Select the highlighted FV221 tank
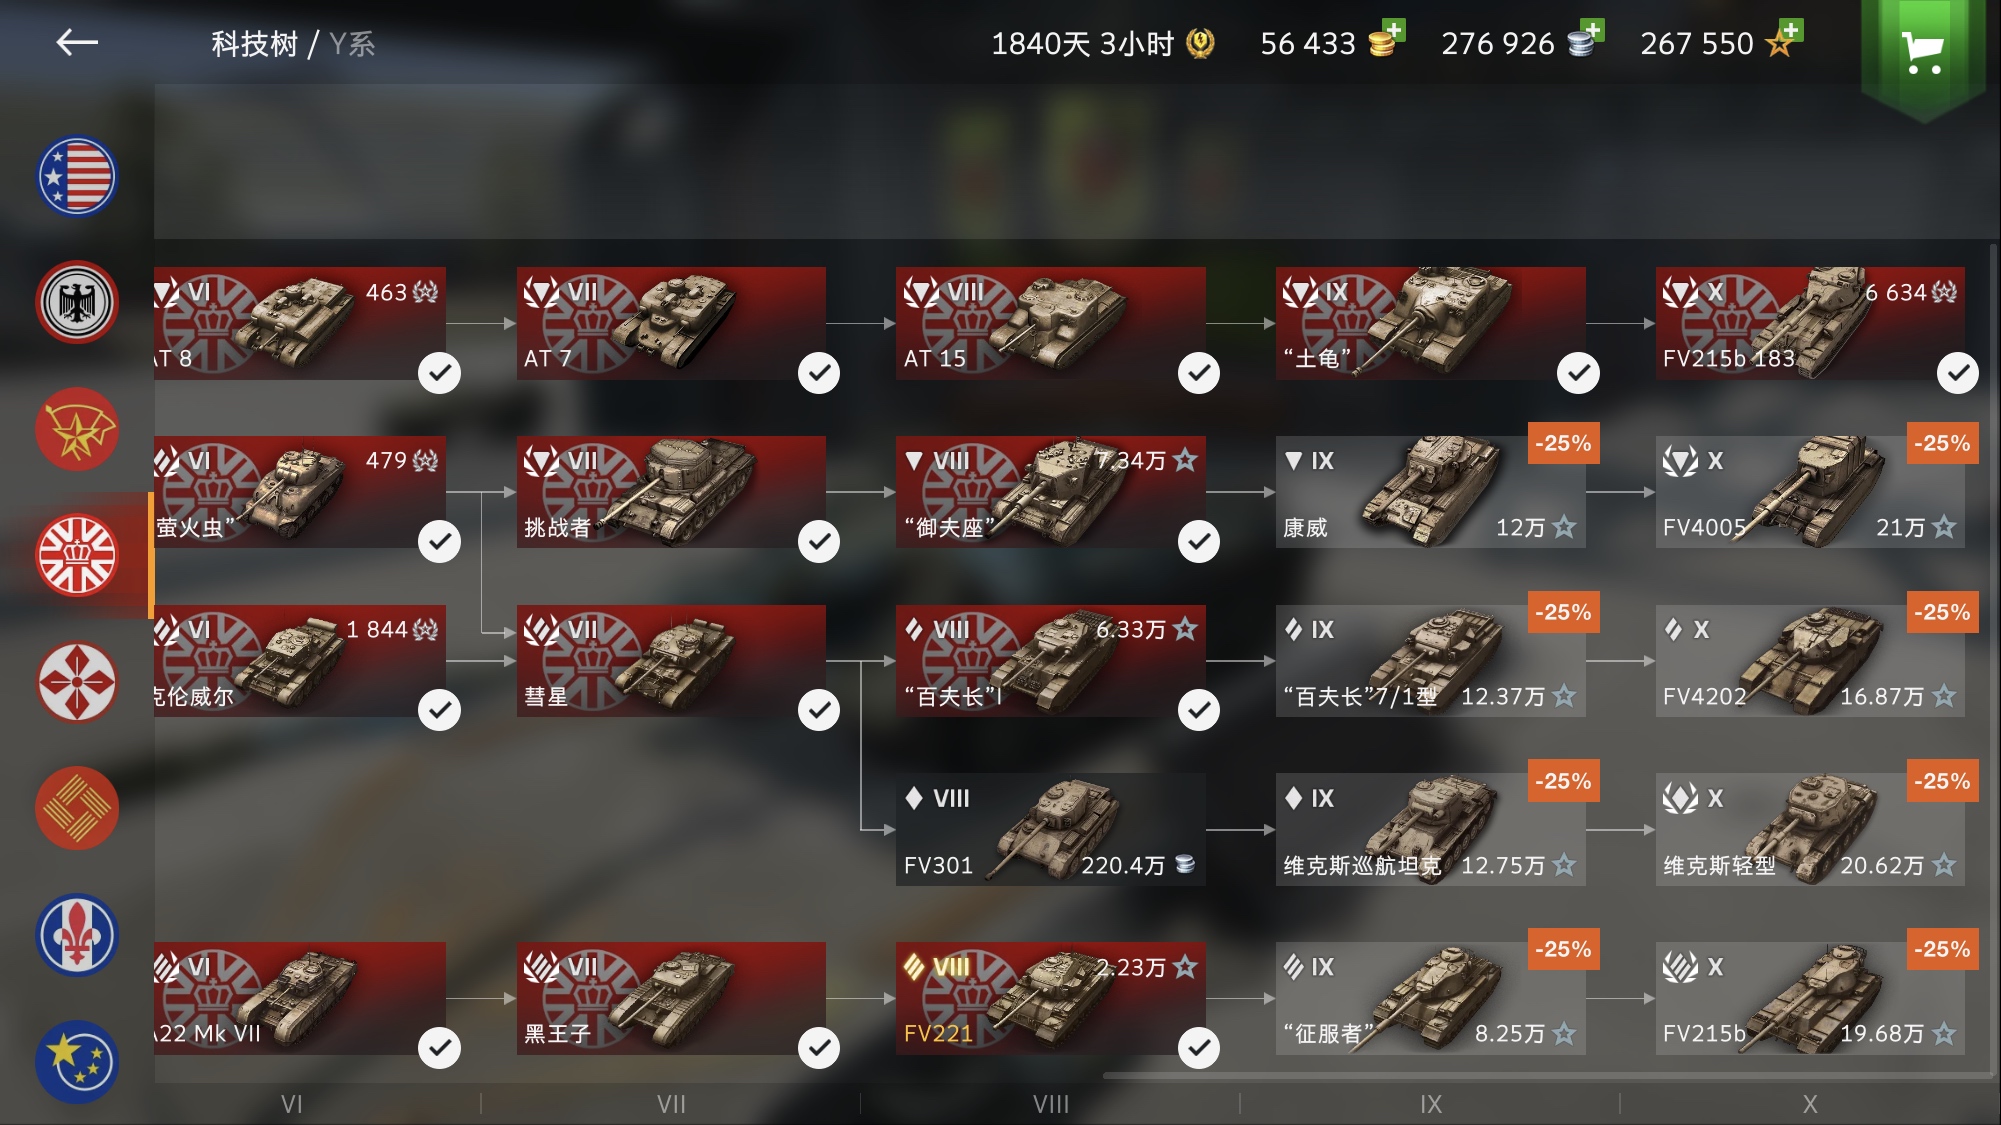Viewport: 2001px width, 1125px height. pos(1050,998)
